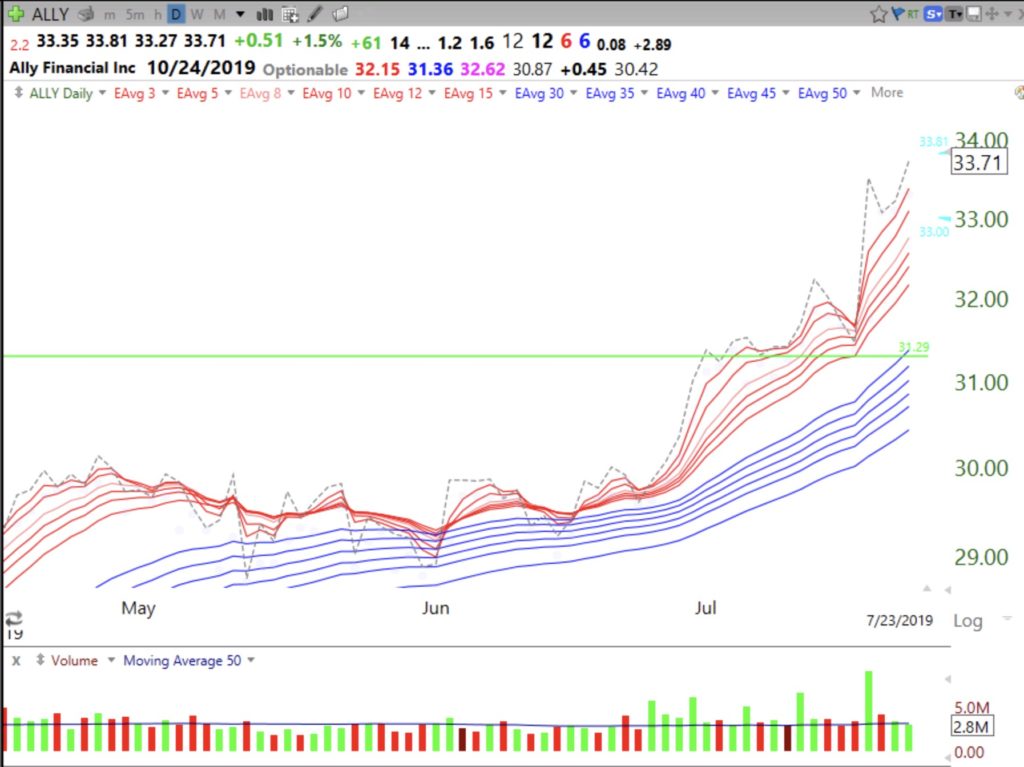Click the cyan 33.81 price marker

[x=933, y=142]
